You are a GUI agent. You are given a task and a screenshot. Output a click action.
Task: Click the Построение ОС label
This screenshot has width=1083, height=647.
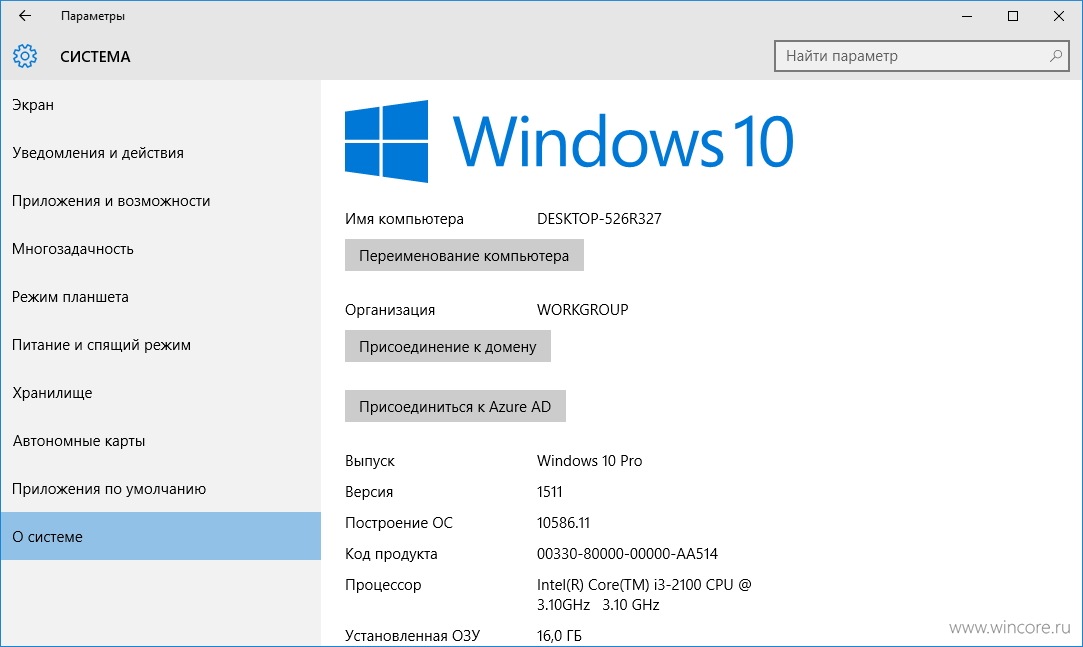point(399,523)
